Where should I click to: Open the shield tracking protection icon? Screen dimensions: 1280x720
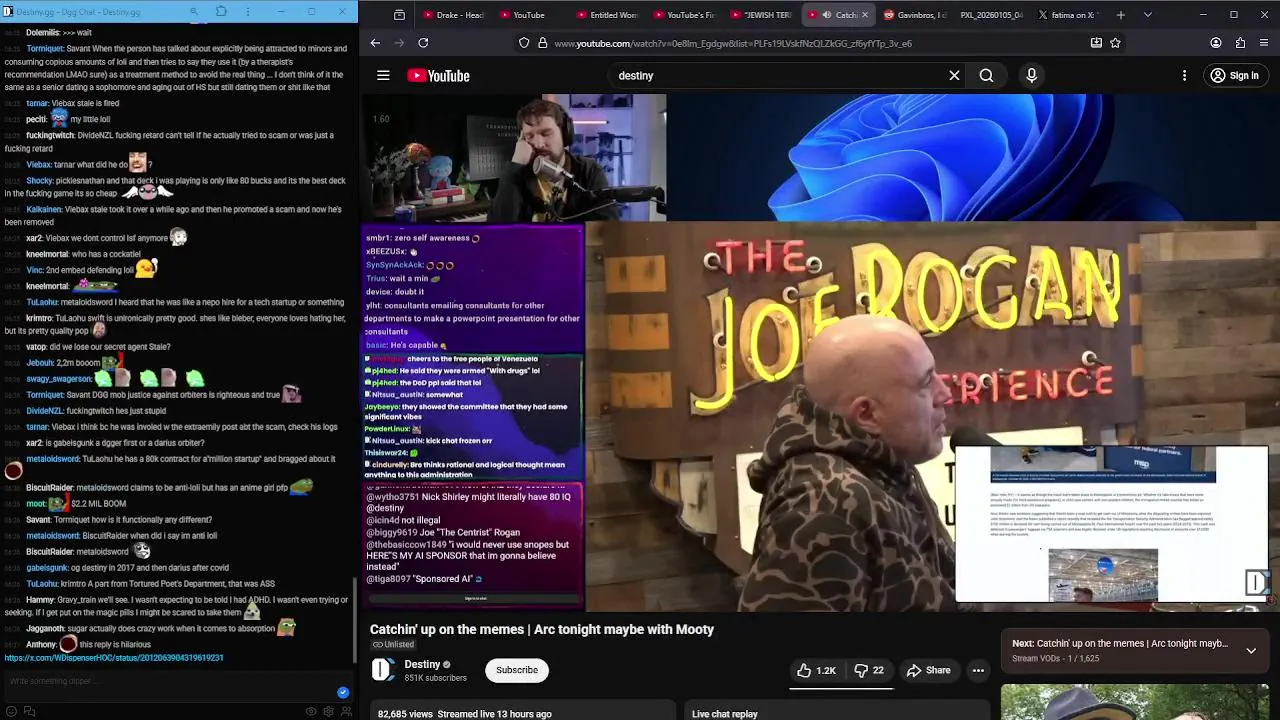524,43
